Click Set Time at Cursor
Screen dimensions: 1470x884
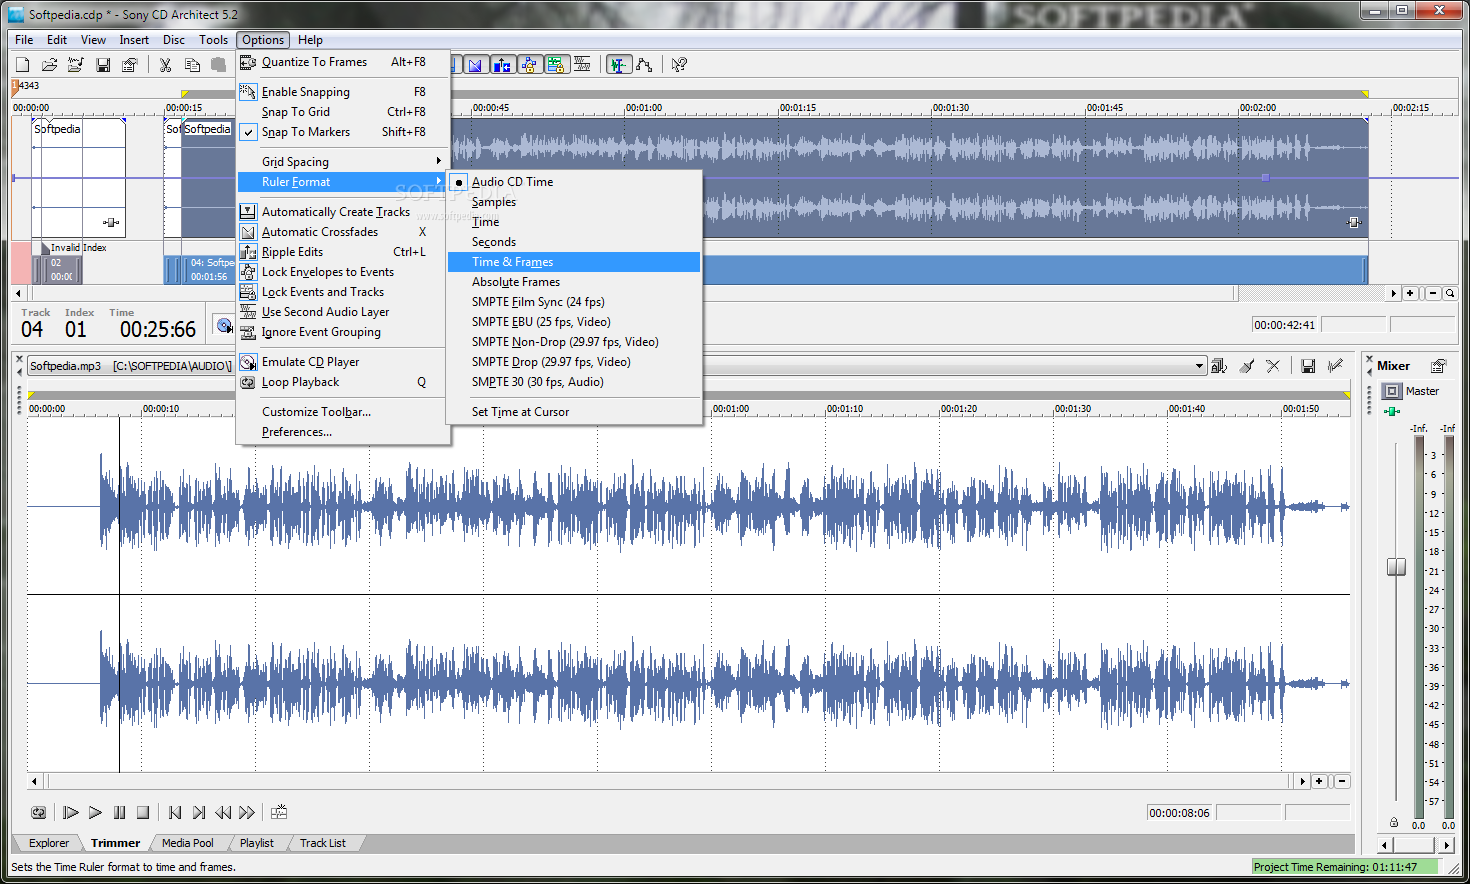click(574, 412)
